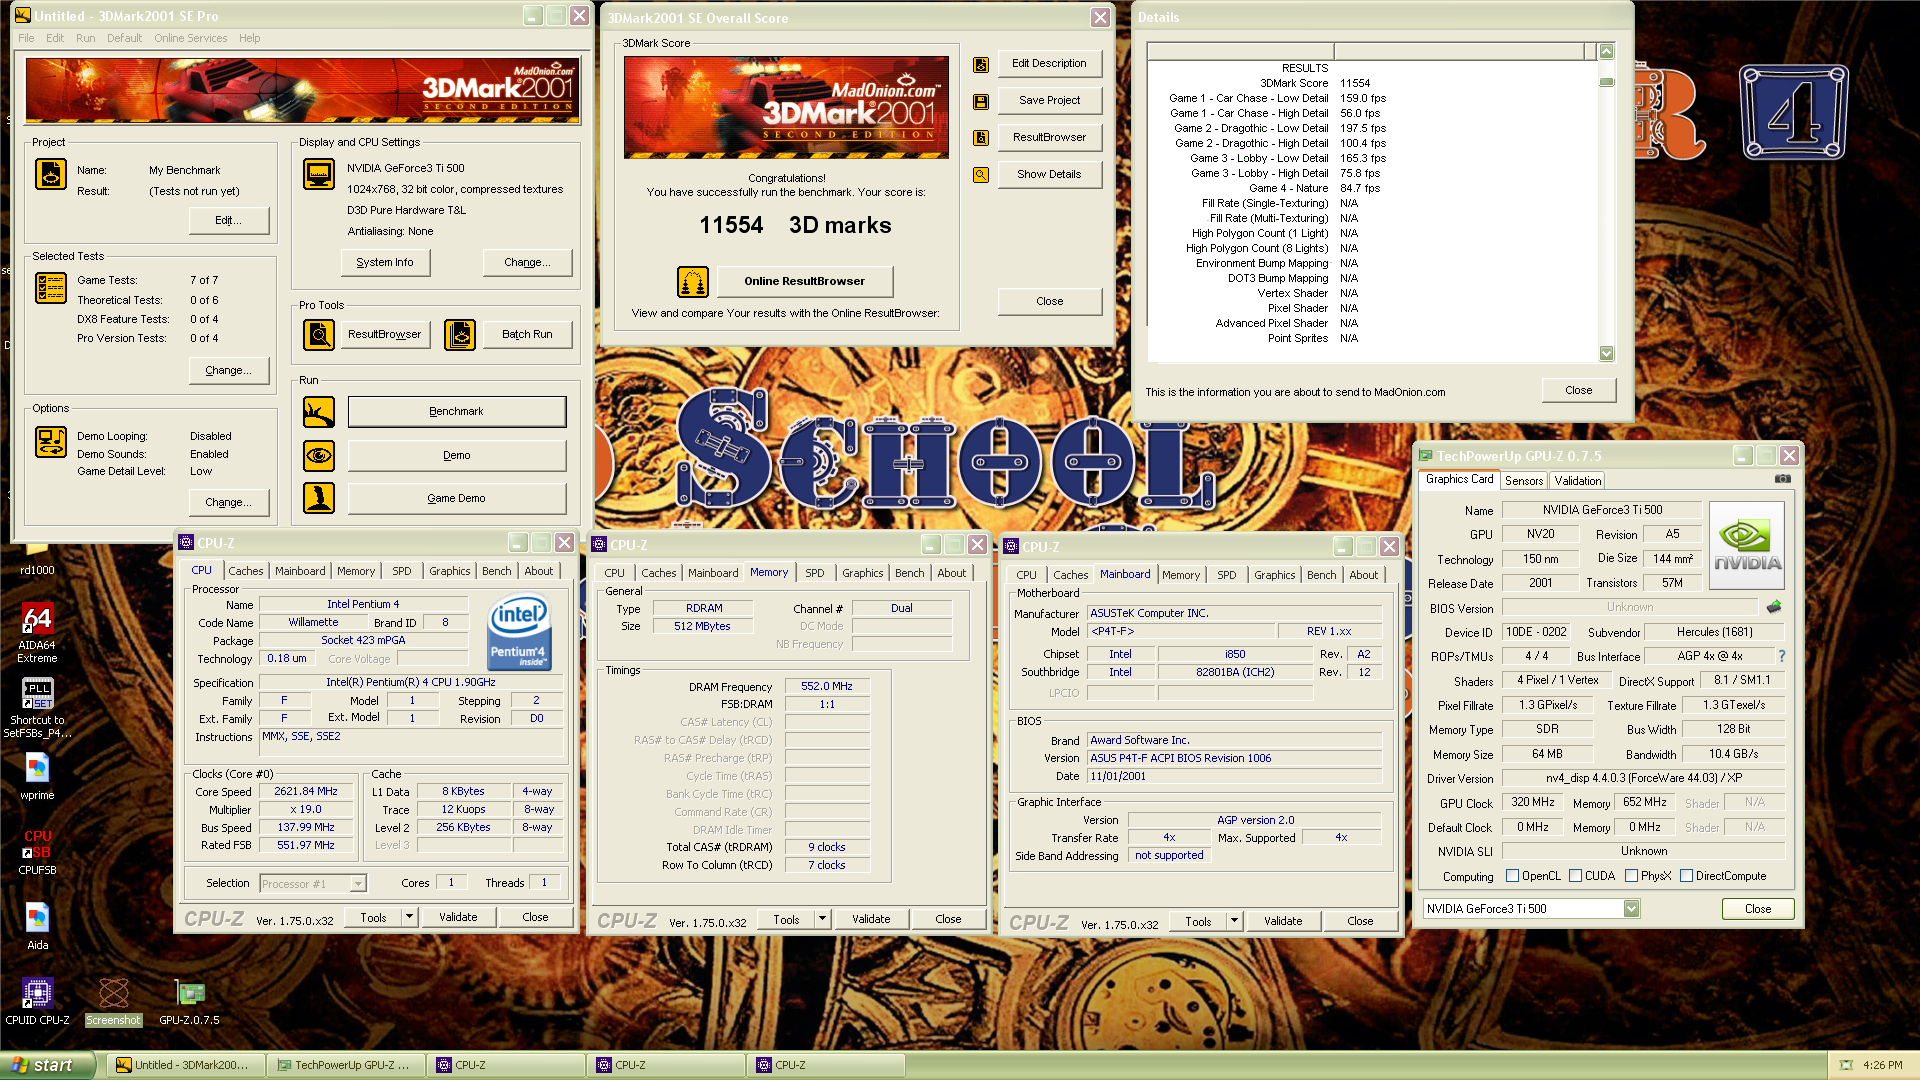The height and width of the screenshot is (1080, 1920).
Task: Switch to Caches tab in first CPU-Z window
Action: pyautogui.click(x=246, y=571)
